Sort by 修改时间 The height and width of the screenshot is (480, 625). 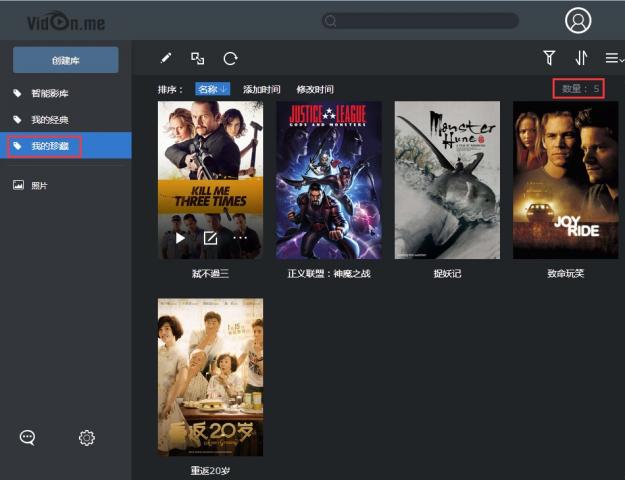pyautogui.click(x=315, y=89)
